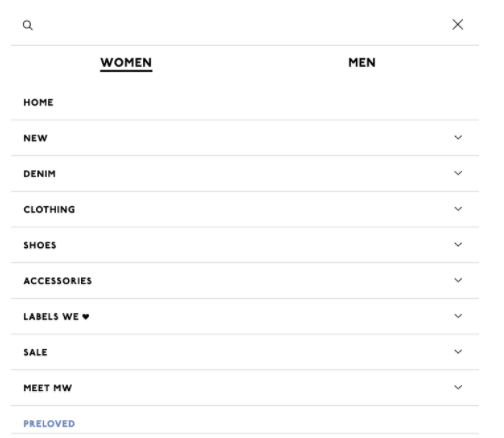Select the WOMEN tab
Viewport: 504px width, 438px height.
(126, 63)
